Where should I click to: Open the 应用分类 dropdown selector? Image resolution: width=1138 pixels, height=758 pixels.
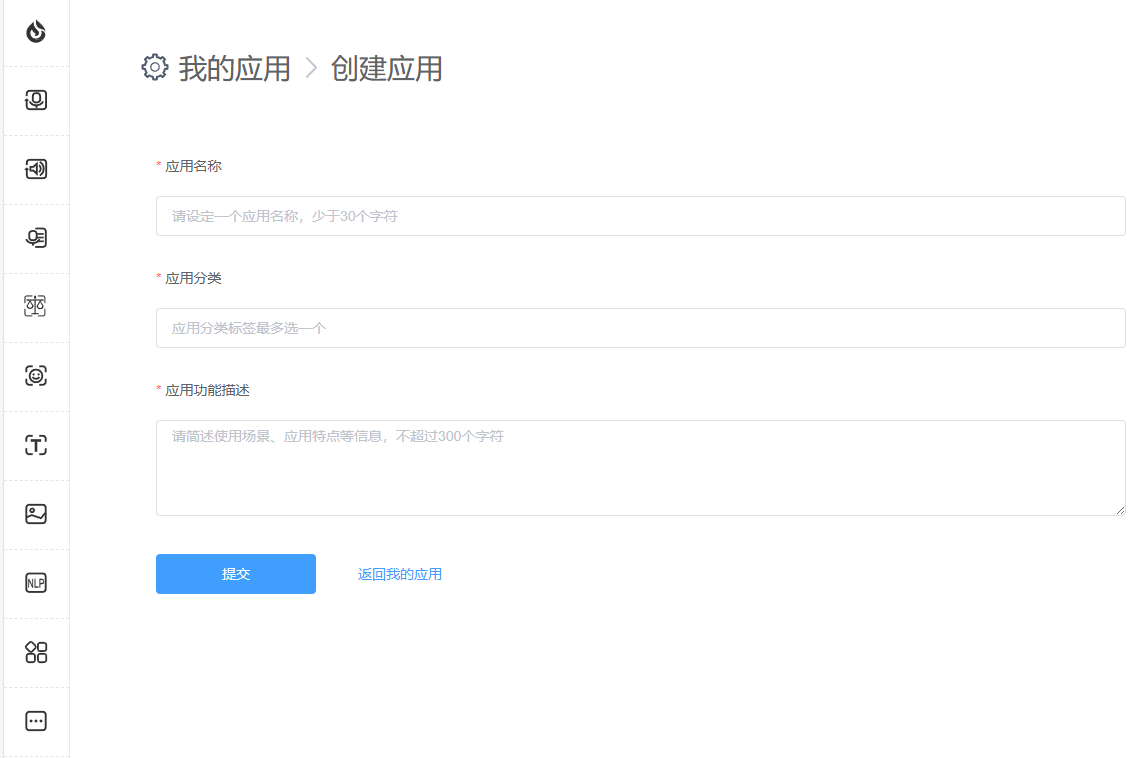click(x=640, y=328)
